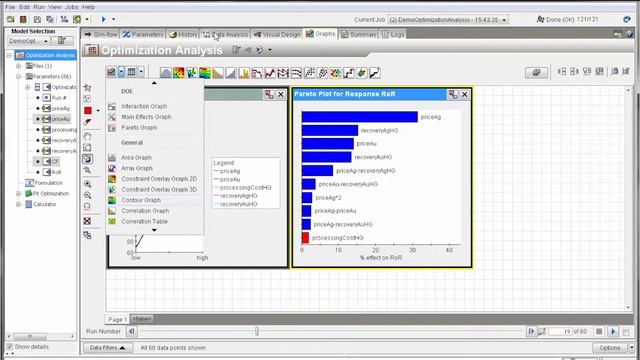The image size is (640, 360).
Task: Open the table layout dropdown arrow
Action: [x=141, y=72]
